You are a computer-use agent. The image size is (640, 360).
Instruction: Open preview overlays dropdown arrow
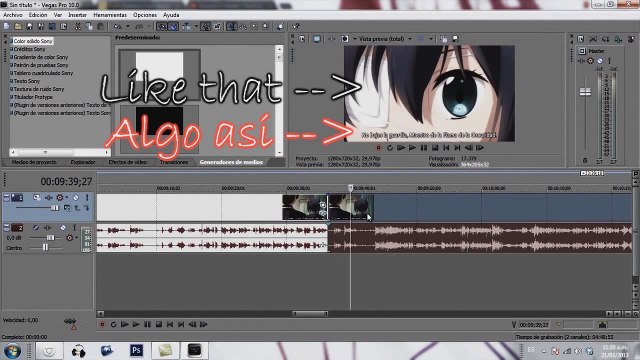tap(431, 39)
